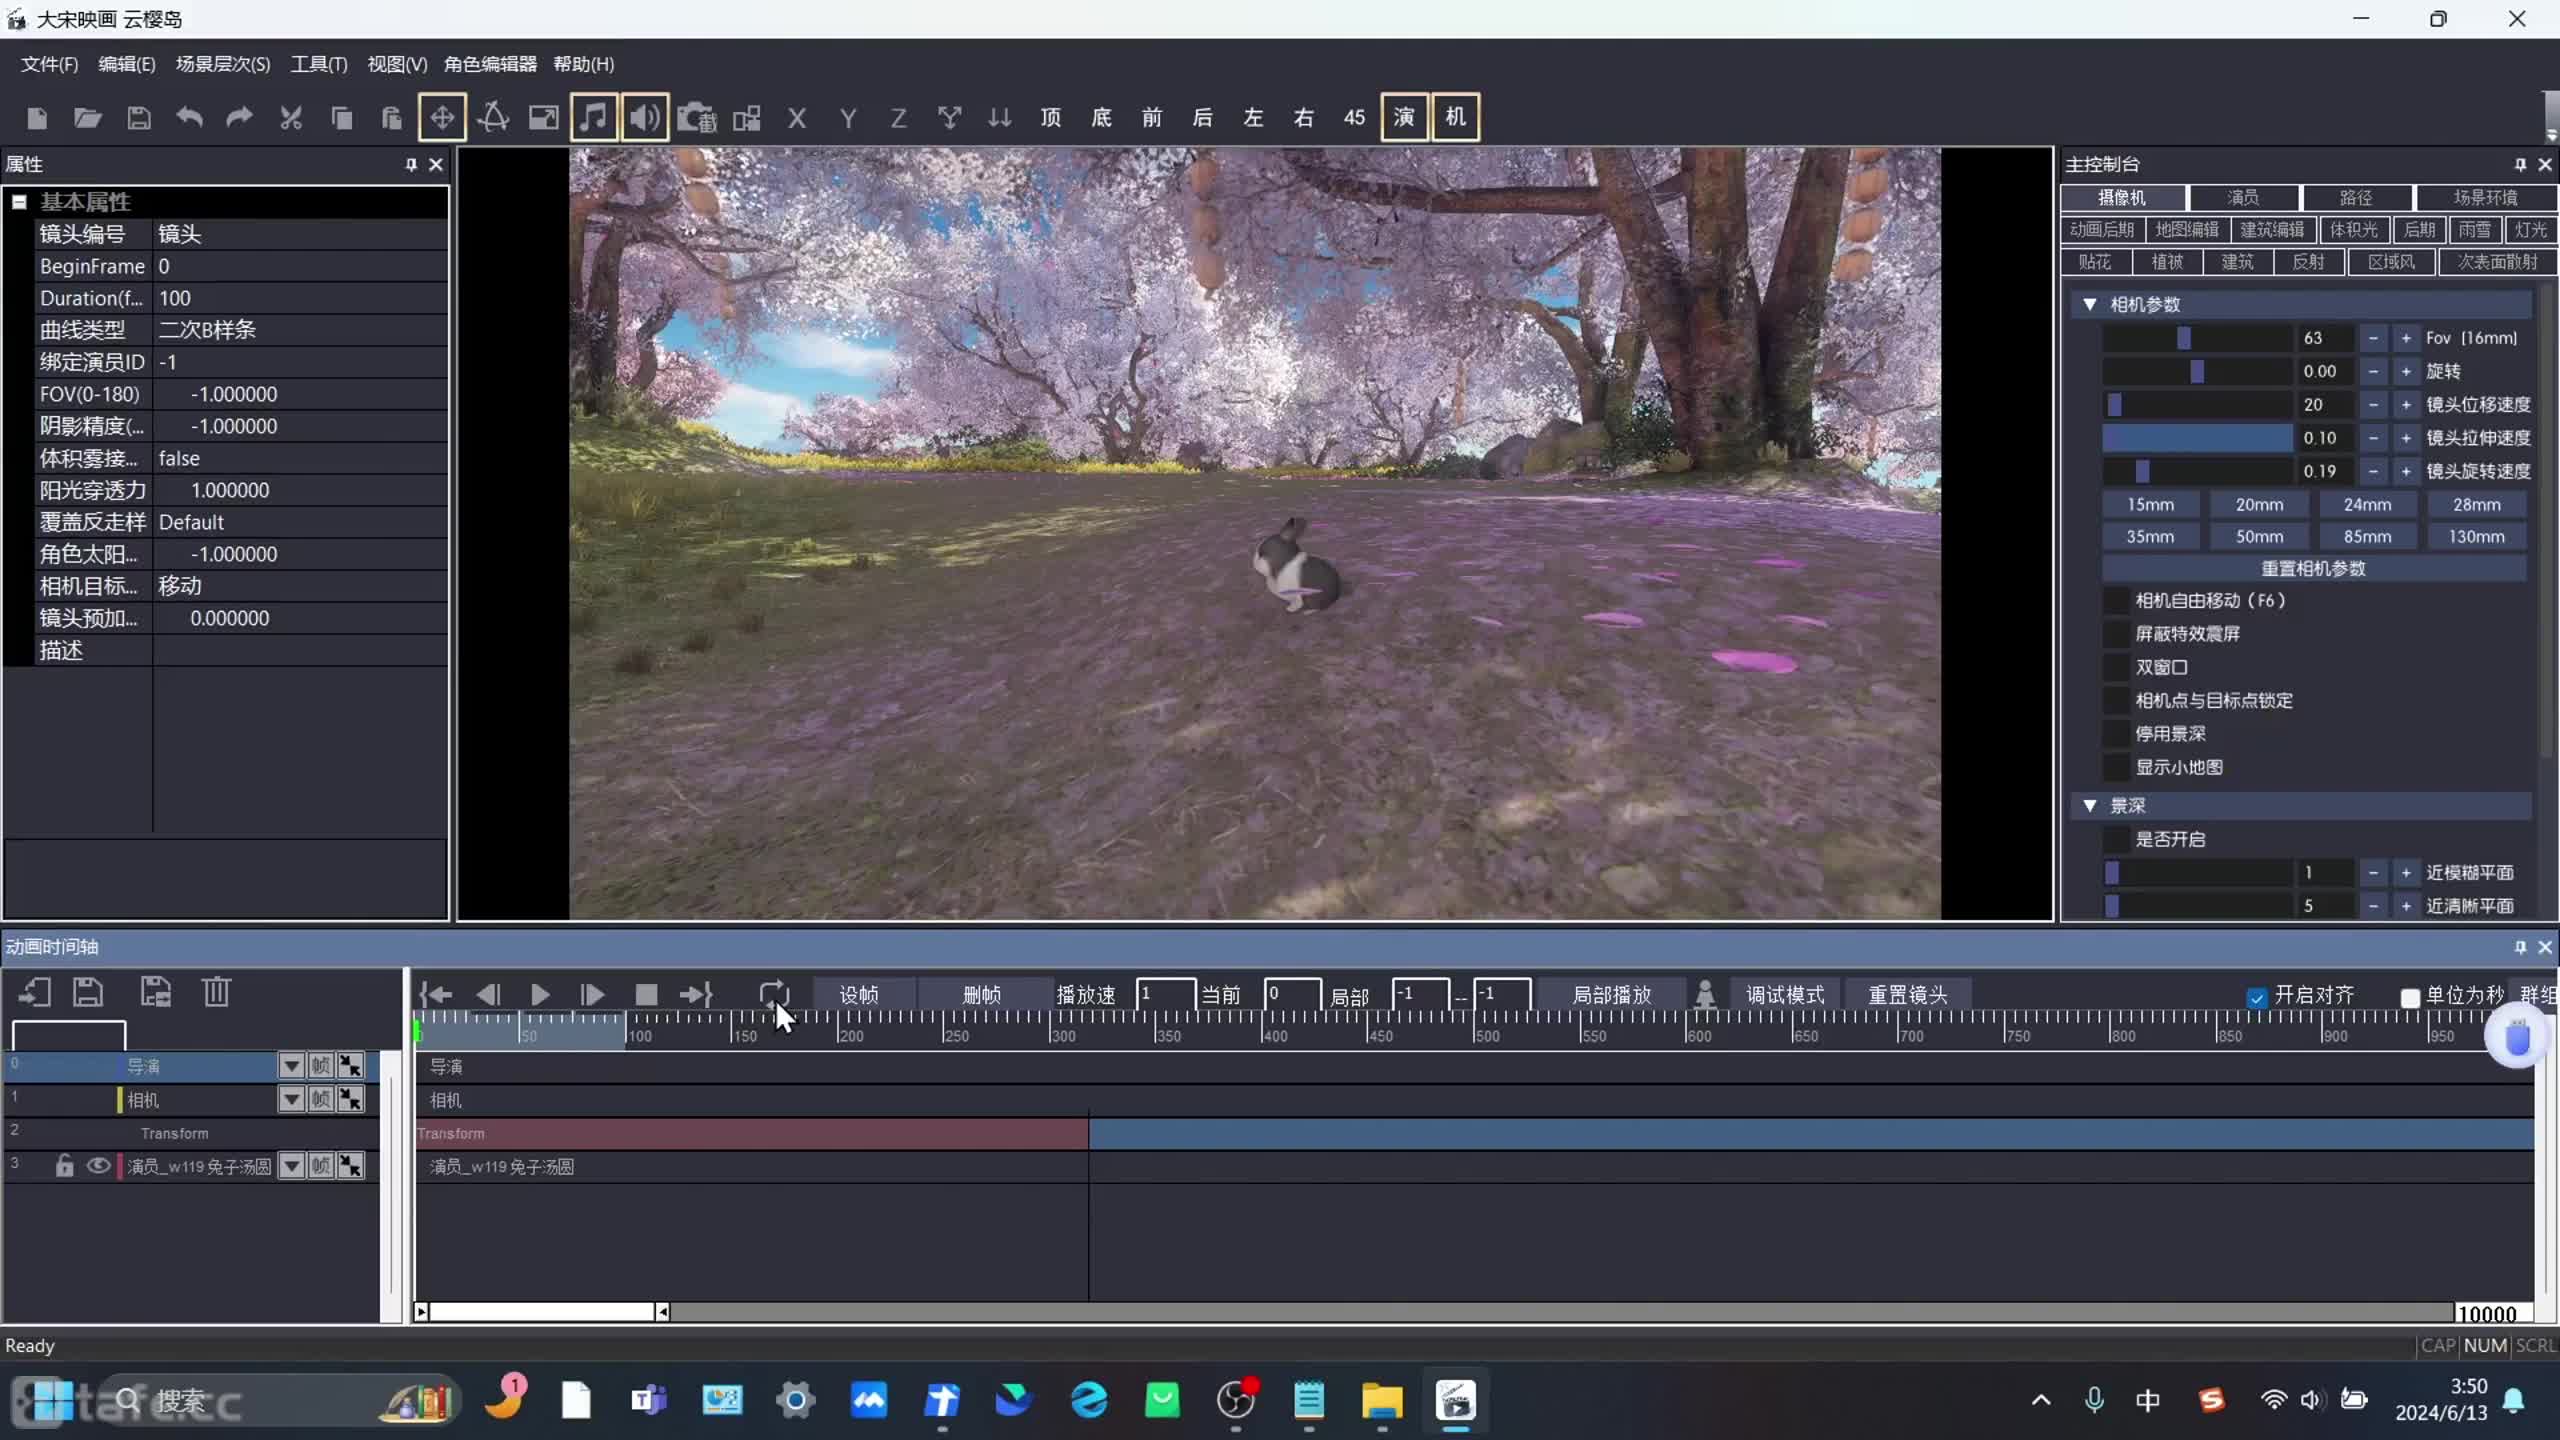Open the 体积光 tab

[2354, 230]
